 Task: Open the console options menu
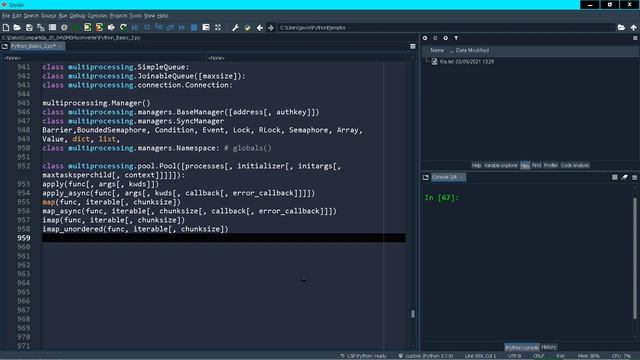tap(635, 177)
